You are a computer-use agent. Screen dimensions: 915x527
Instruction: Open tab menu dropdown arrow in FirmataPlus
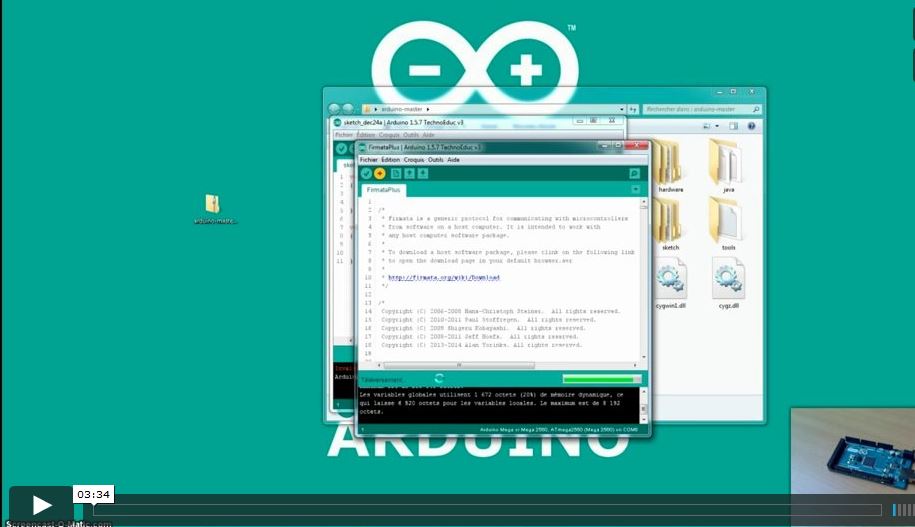tap(635, 189)
